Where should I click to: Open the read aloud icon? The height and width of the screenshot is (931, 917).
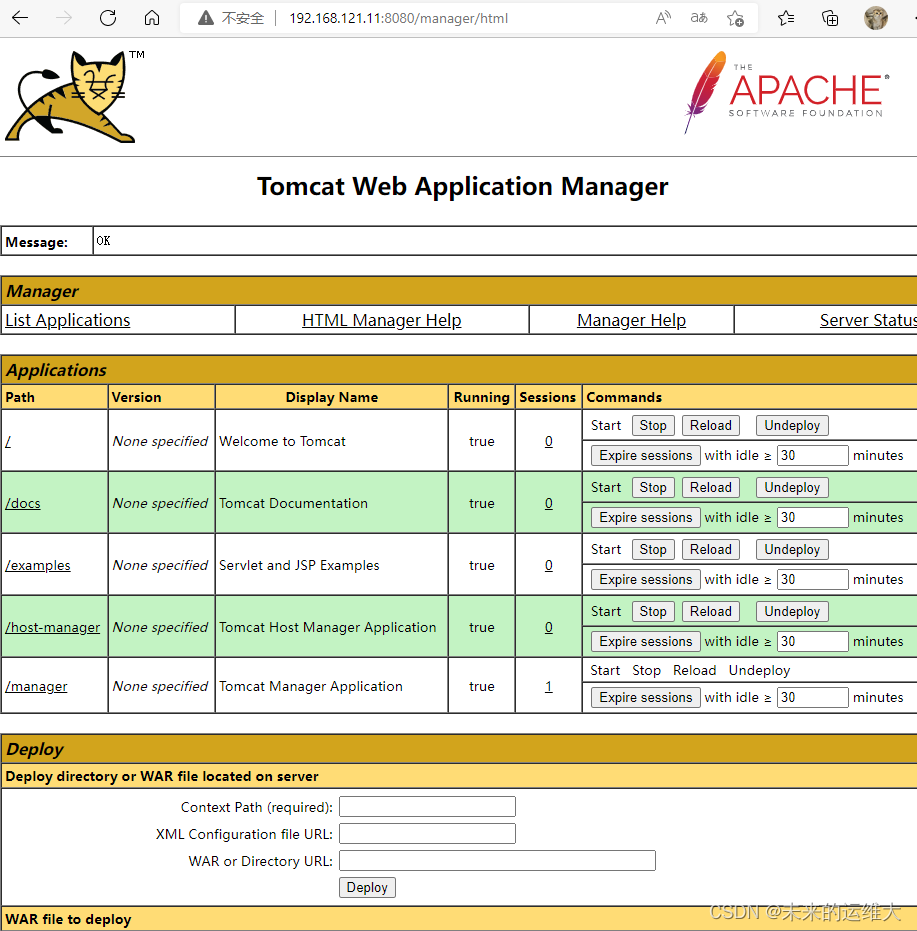click(x=663, y=18)
